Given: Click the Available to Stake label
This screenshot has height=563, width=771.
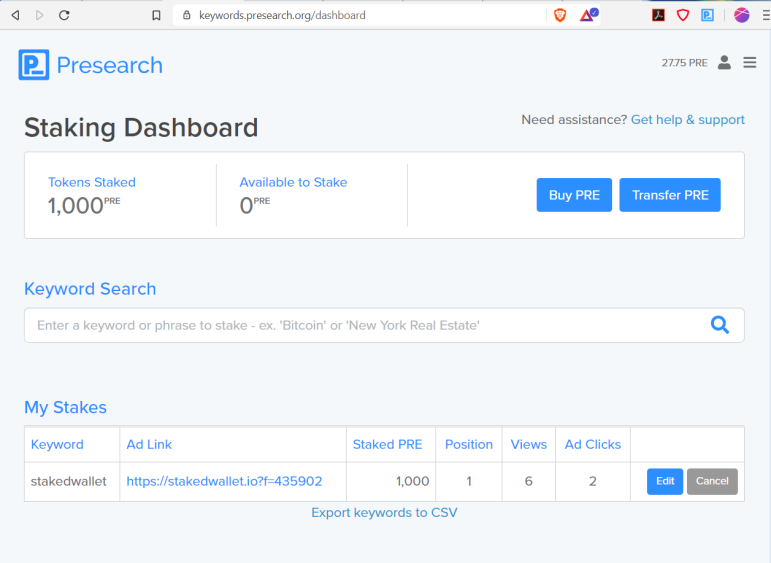Looking at the screenshot, I should 293,182.
